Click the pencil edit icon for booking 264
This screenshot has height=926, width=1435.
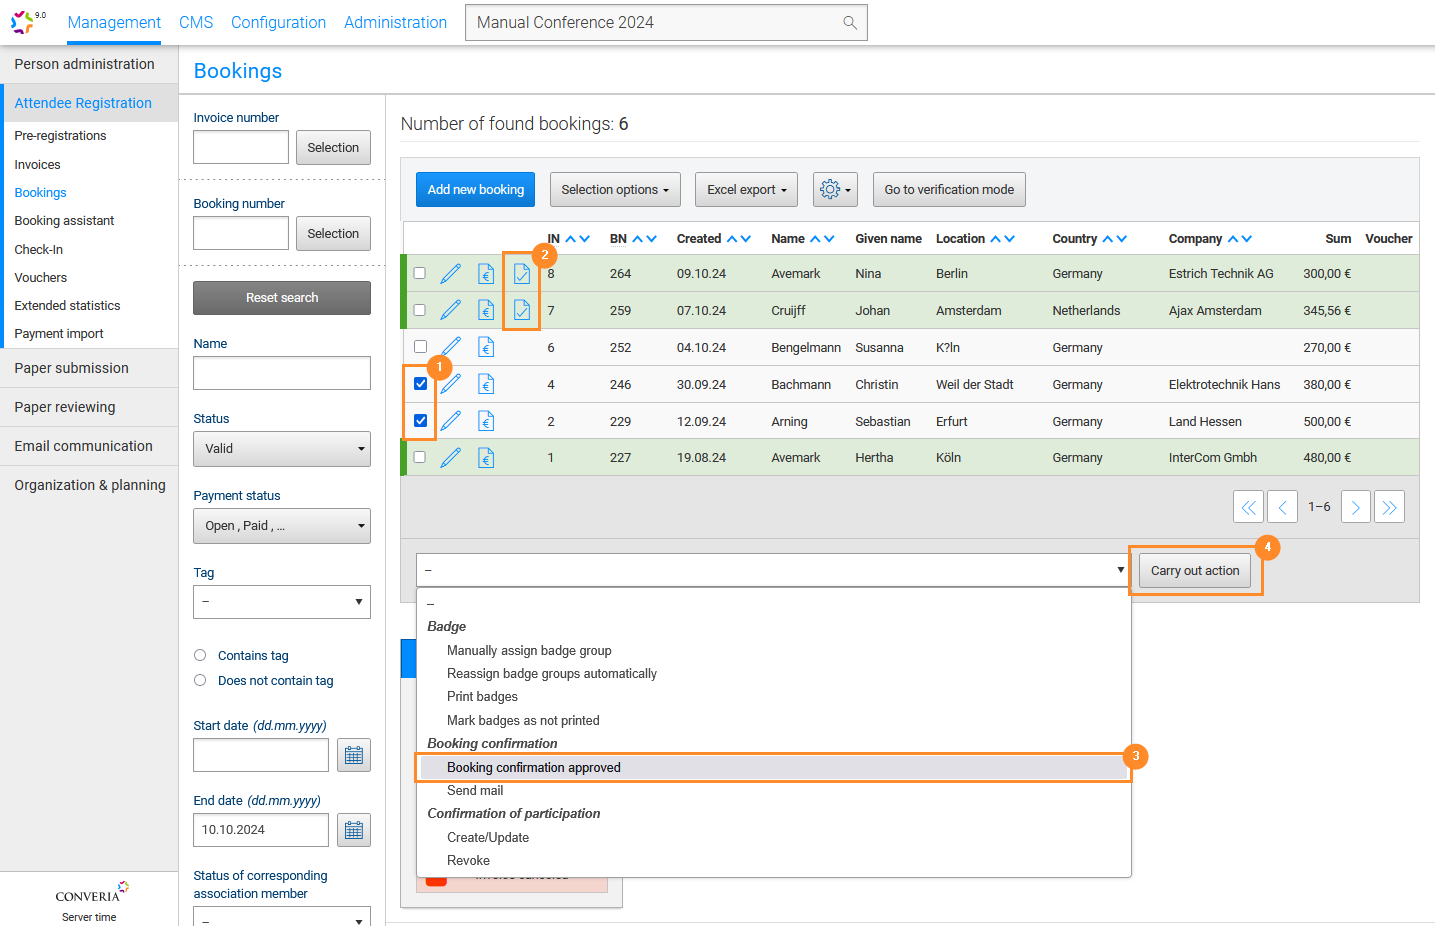click(451, 273)
